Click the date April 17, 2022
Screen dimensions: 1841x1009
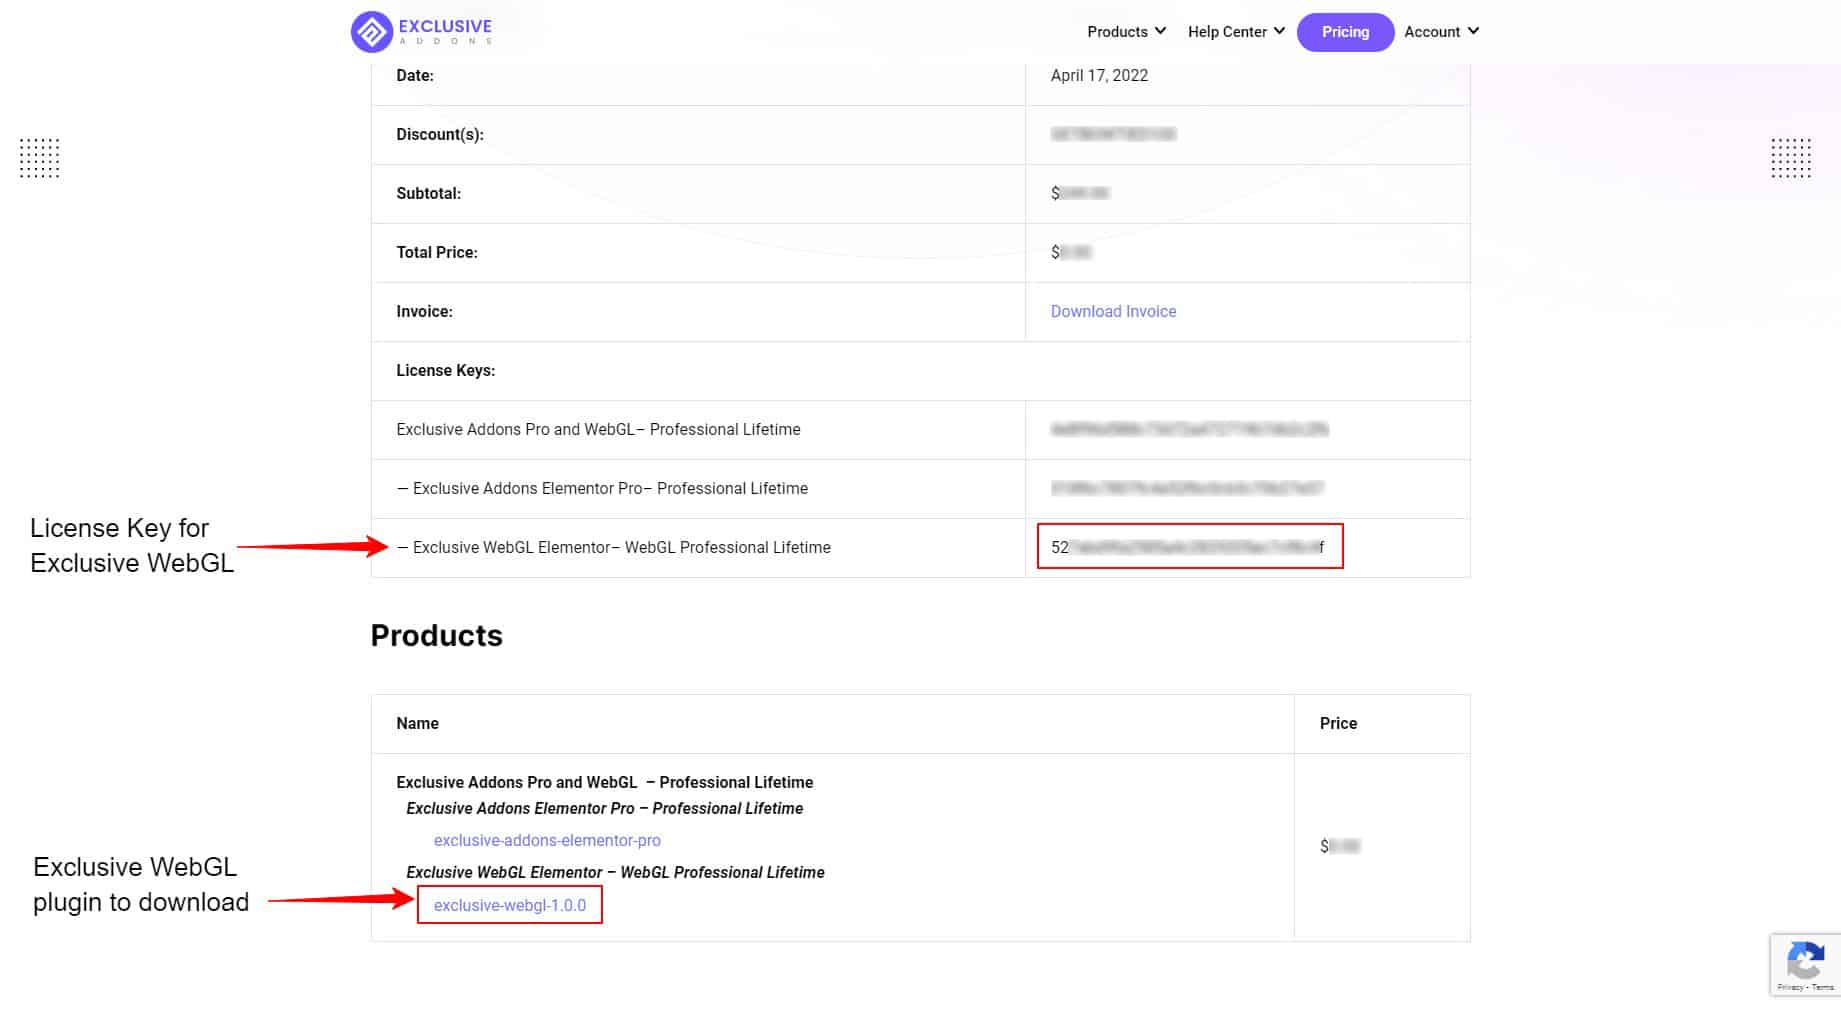1099,75
